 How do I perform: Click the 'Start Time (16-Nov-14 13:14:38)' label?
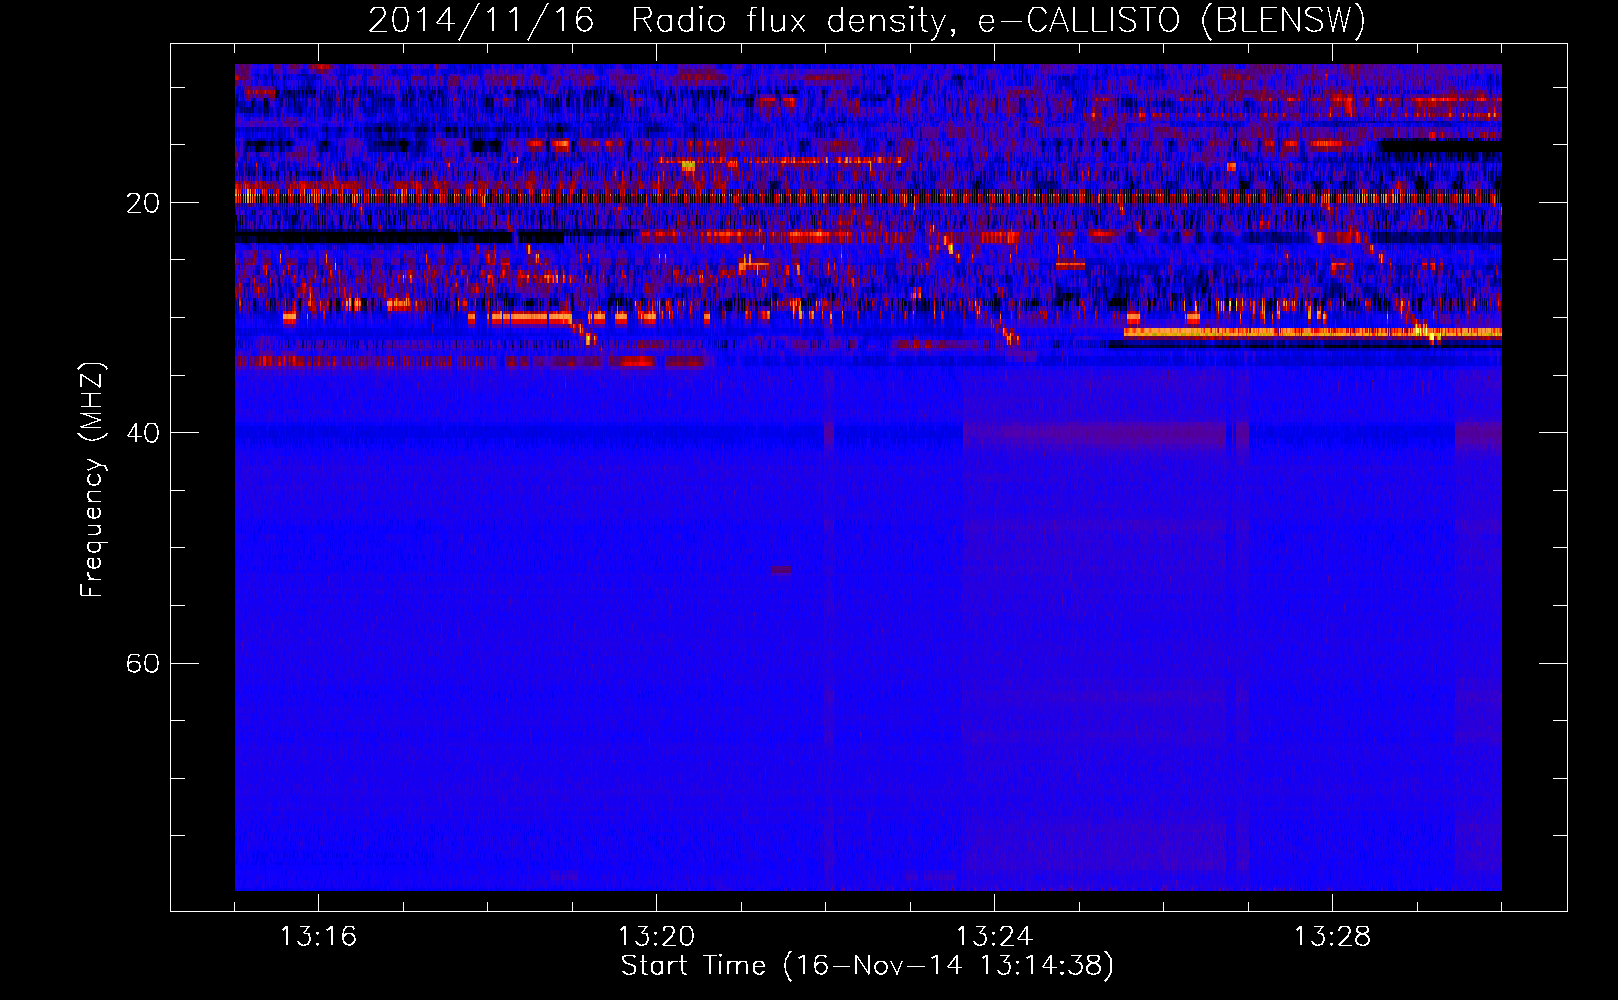tap(867, 966)
